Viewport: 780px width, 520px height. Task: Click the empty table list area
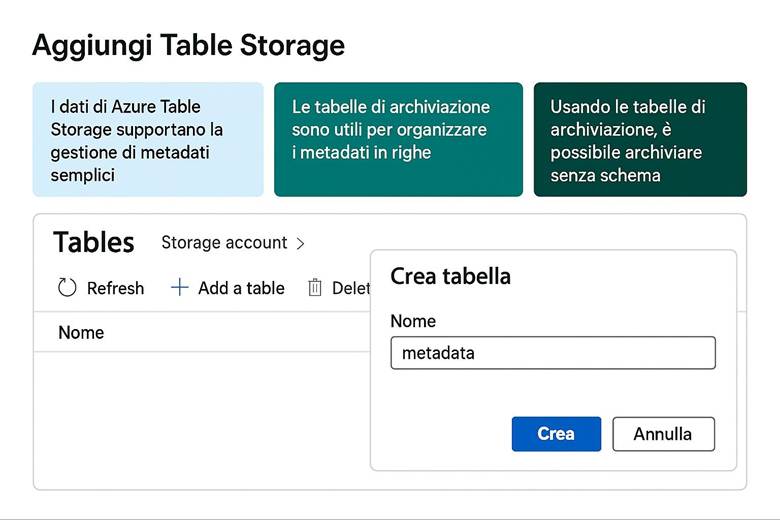pos(200,420)
